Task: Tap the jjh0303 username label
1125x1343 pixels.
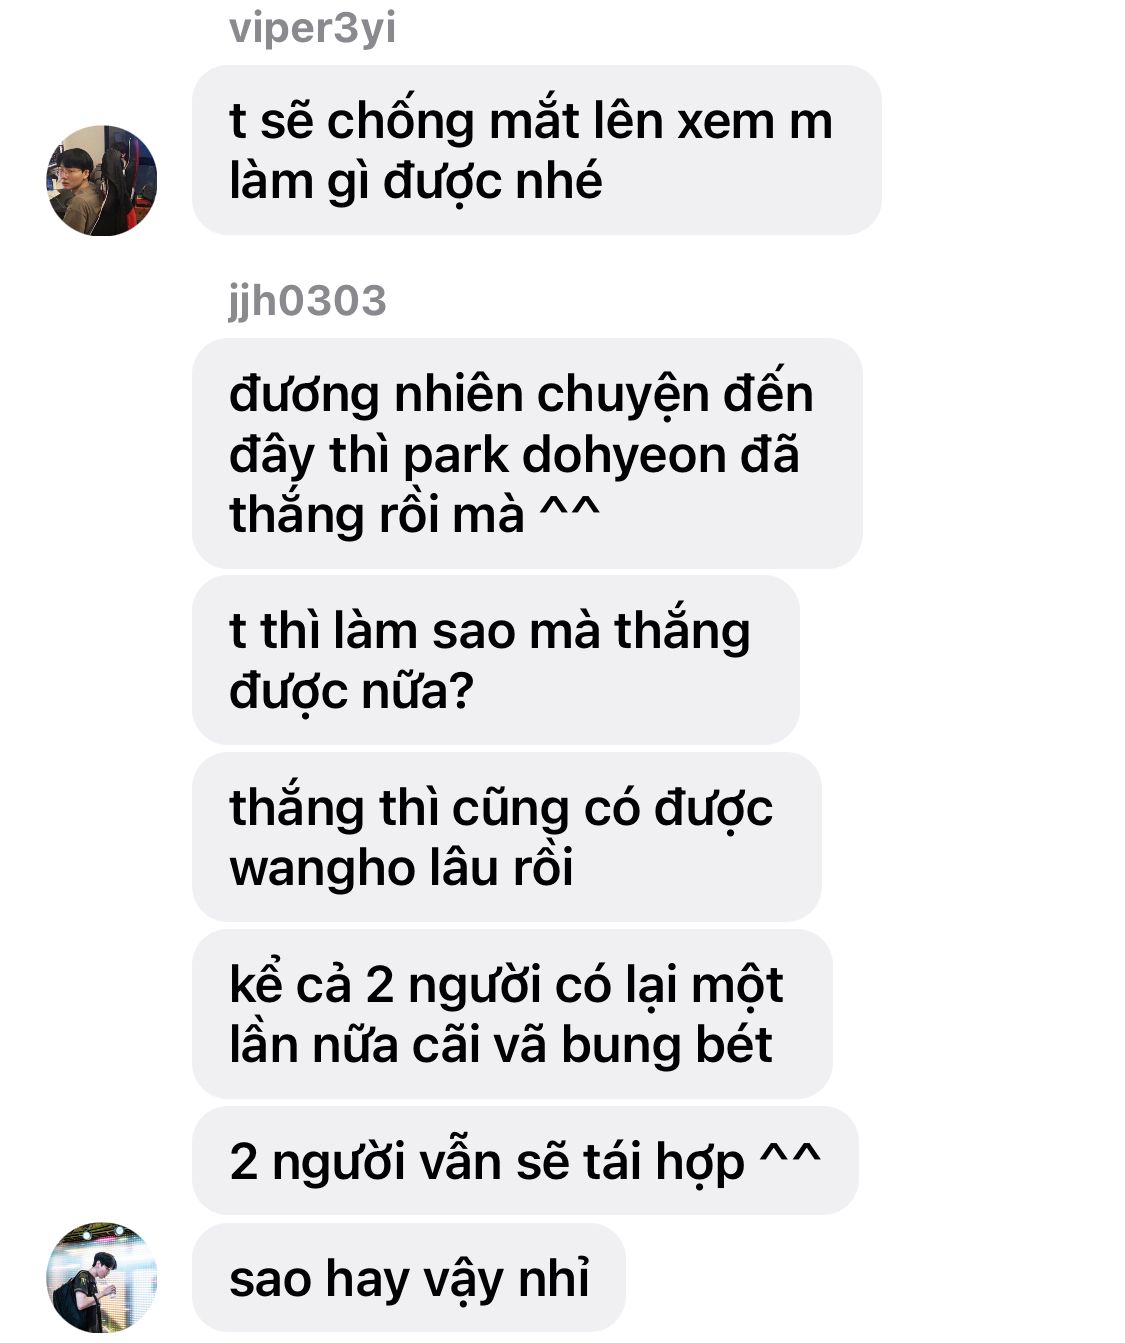Action: coord(307,300)
